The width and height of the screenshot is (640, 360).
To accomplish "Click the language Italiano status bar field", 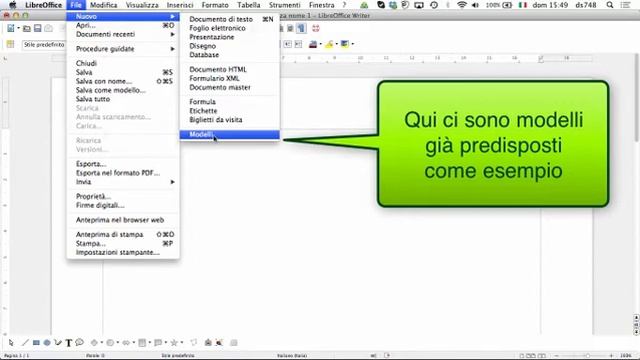I will point(292,356).
